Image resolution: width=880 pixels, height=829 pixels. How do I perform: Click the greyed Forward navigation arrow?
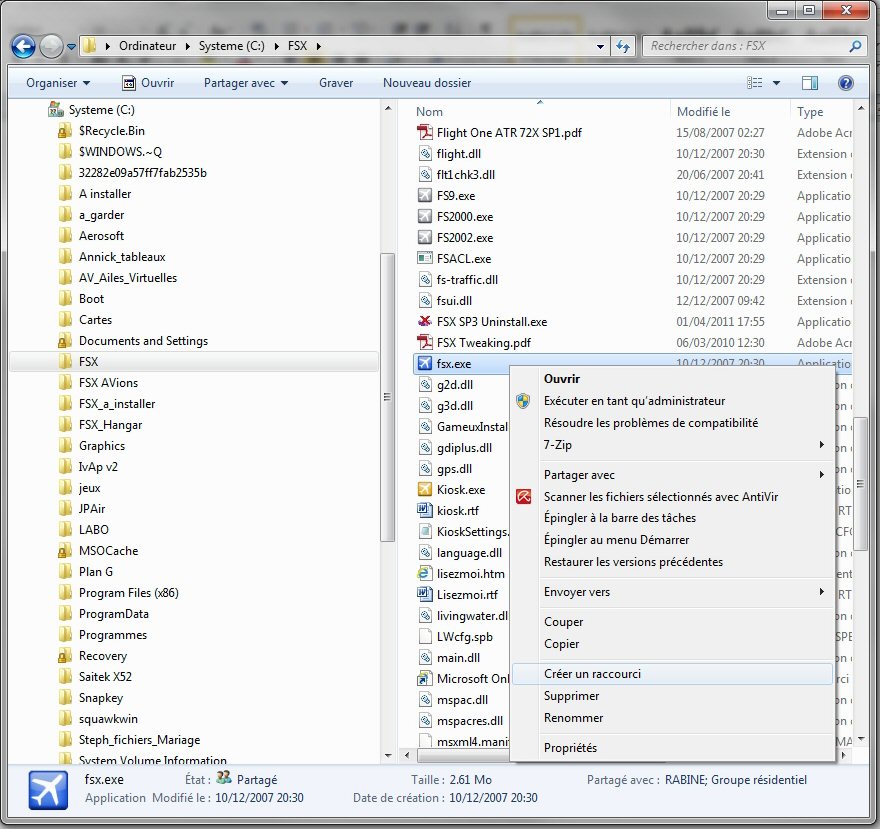[51, 47]
